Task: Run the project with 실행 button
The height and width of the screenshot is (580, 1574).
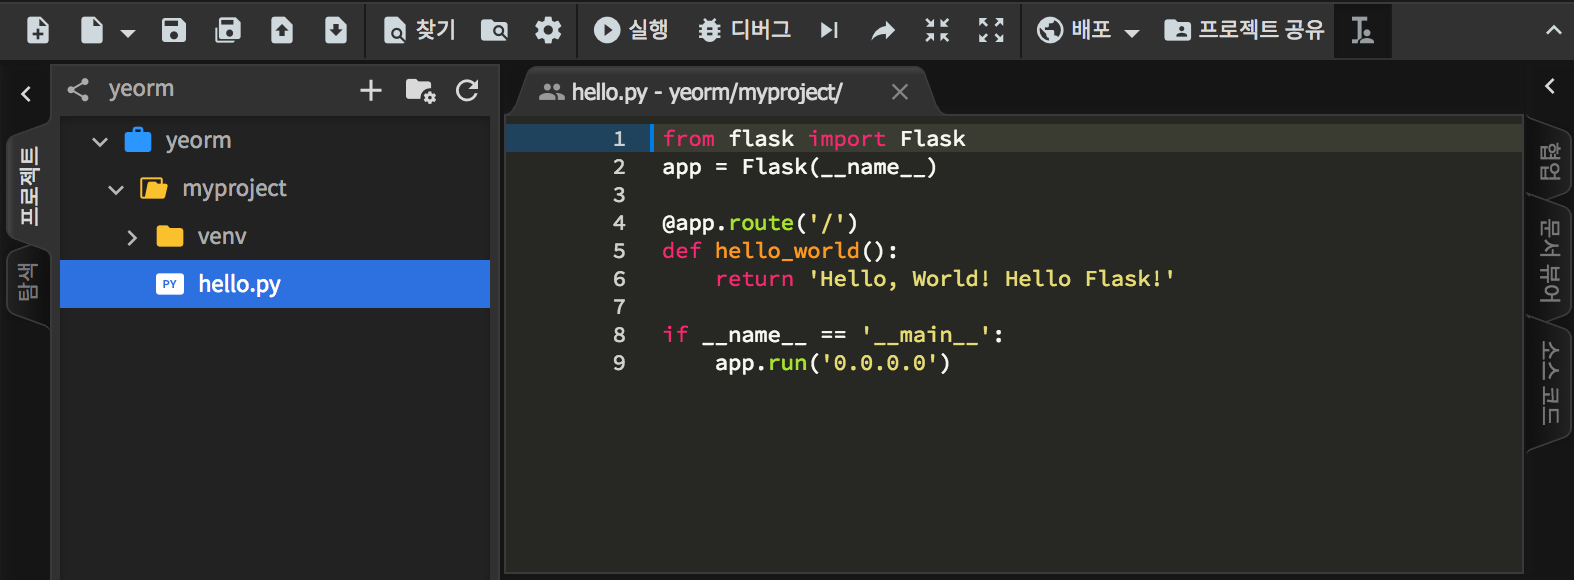Action: 631,30
